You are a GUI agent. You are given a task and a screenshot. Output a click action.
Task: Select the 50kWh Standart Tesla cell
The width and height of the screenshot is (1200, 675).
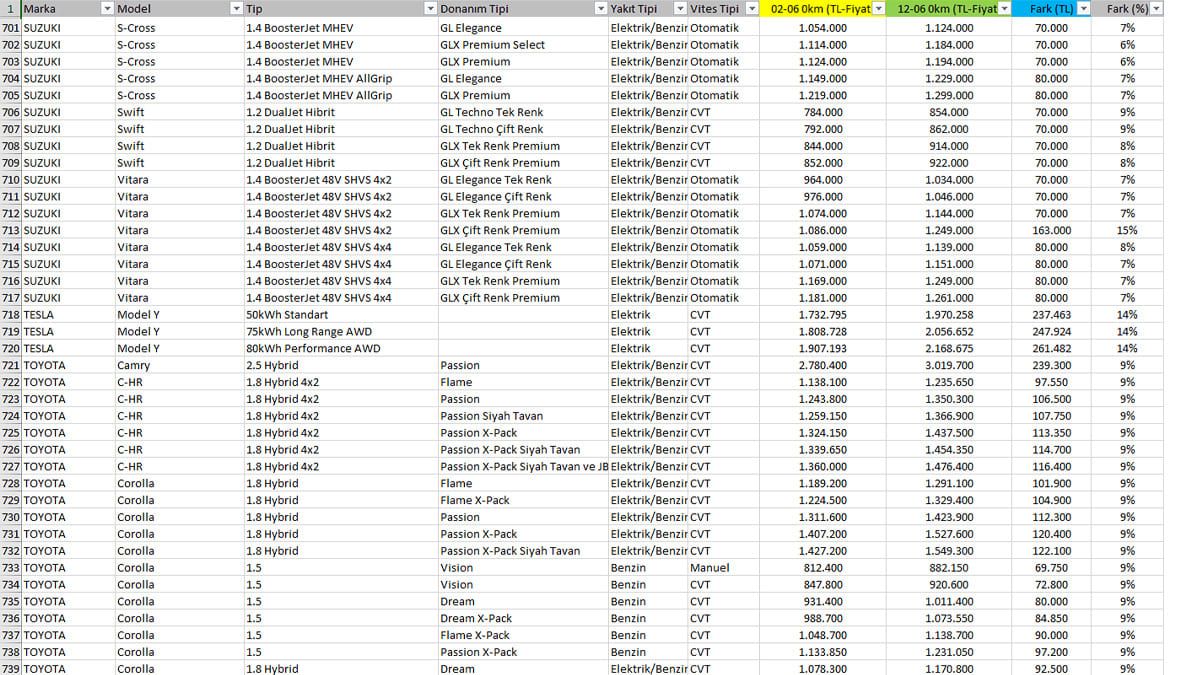tap(340, 315)
